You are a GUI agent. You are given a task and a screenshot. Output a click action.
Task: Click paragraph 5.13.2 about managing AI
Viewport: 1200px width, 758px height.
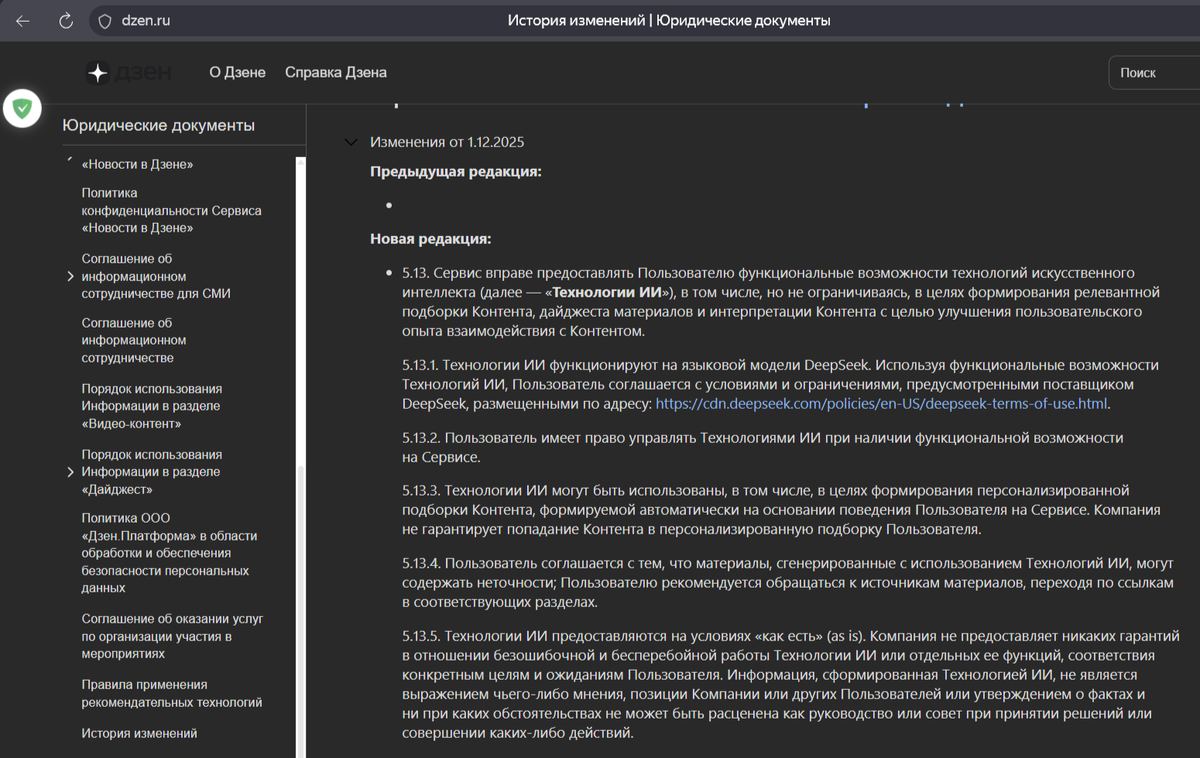pyautogui.click(x=763, y=448)
